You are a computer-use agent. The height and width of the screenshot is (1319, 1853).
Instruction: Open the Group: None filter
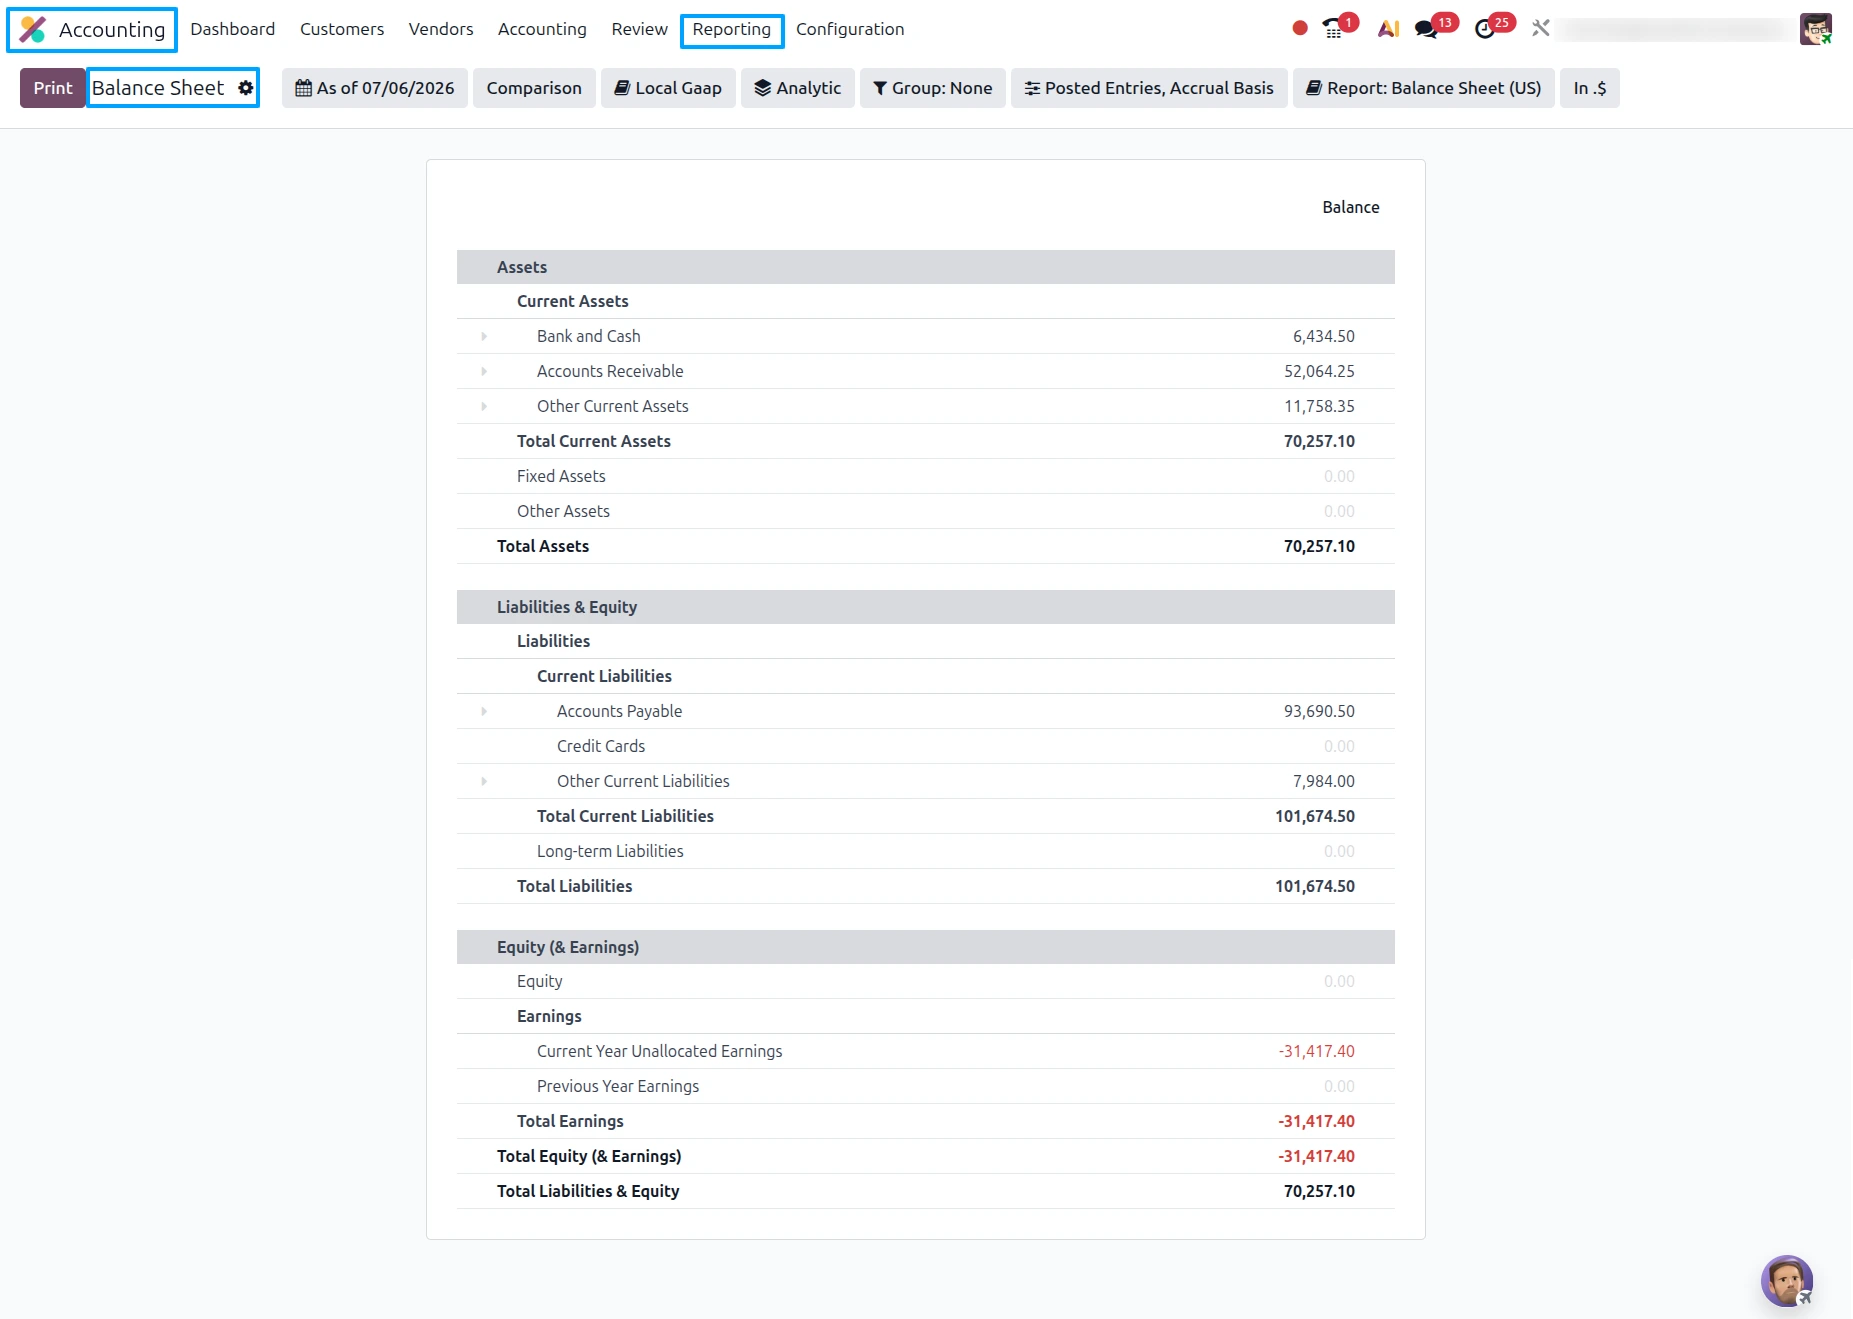click(932, 88)
